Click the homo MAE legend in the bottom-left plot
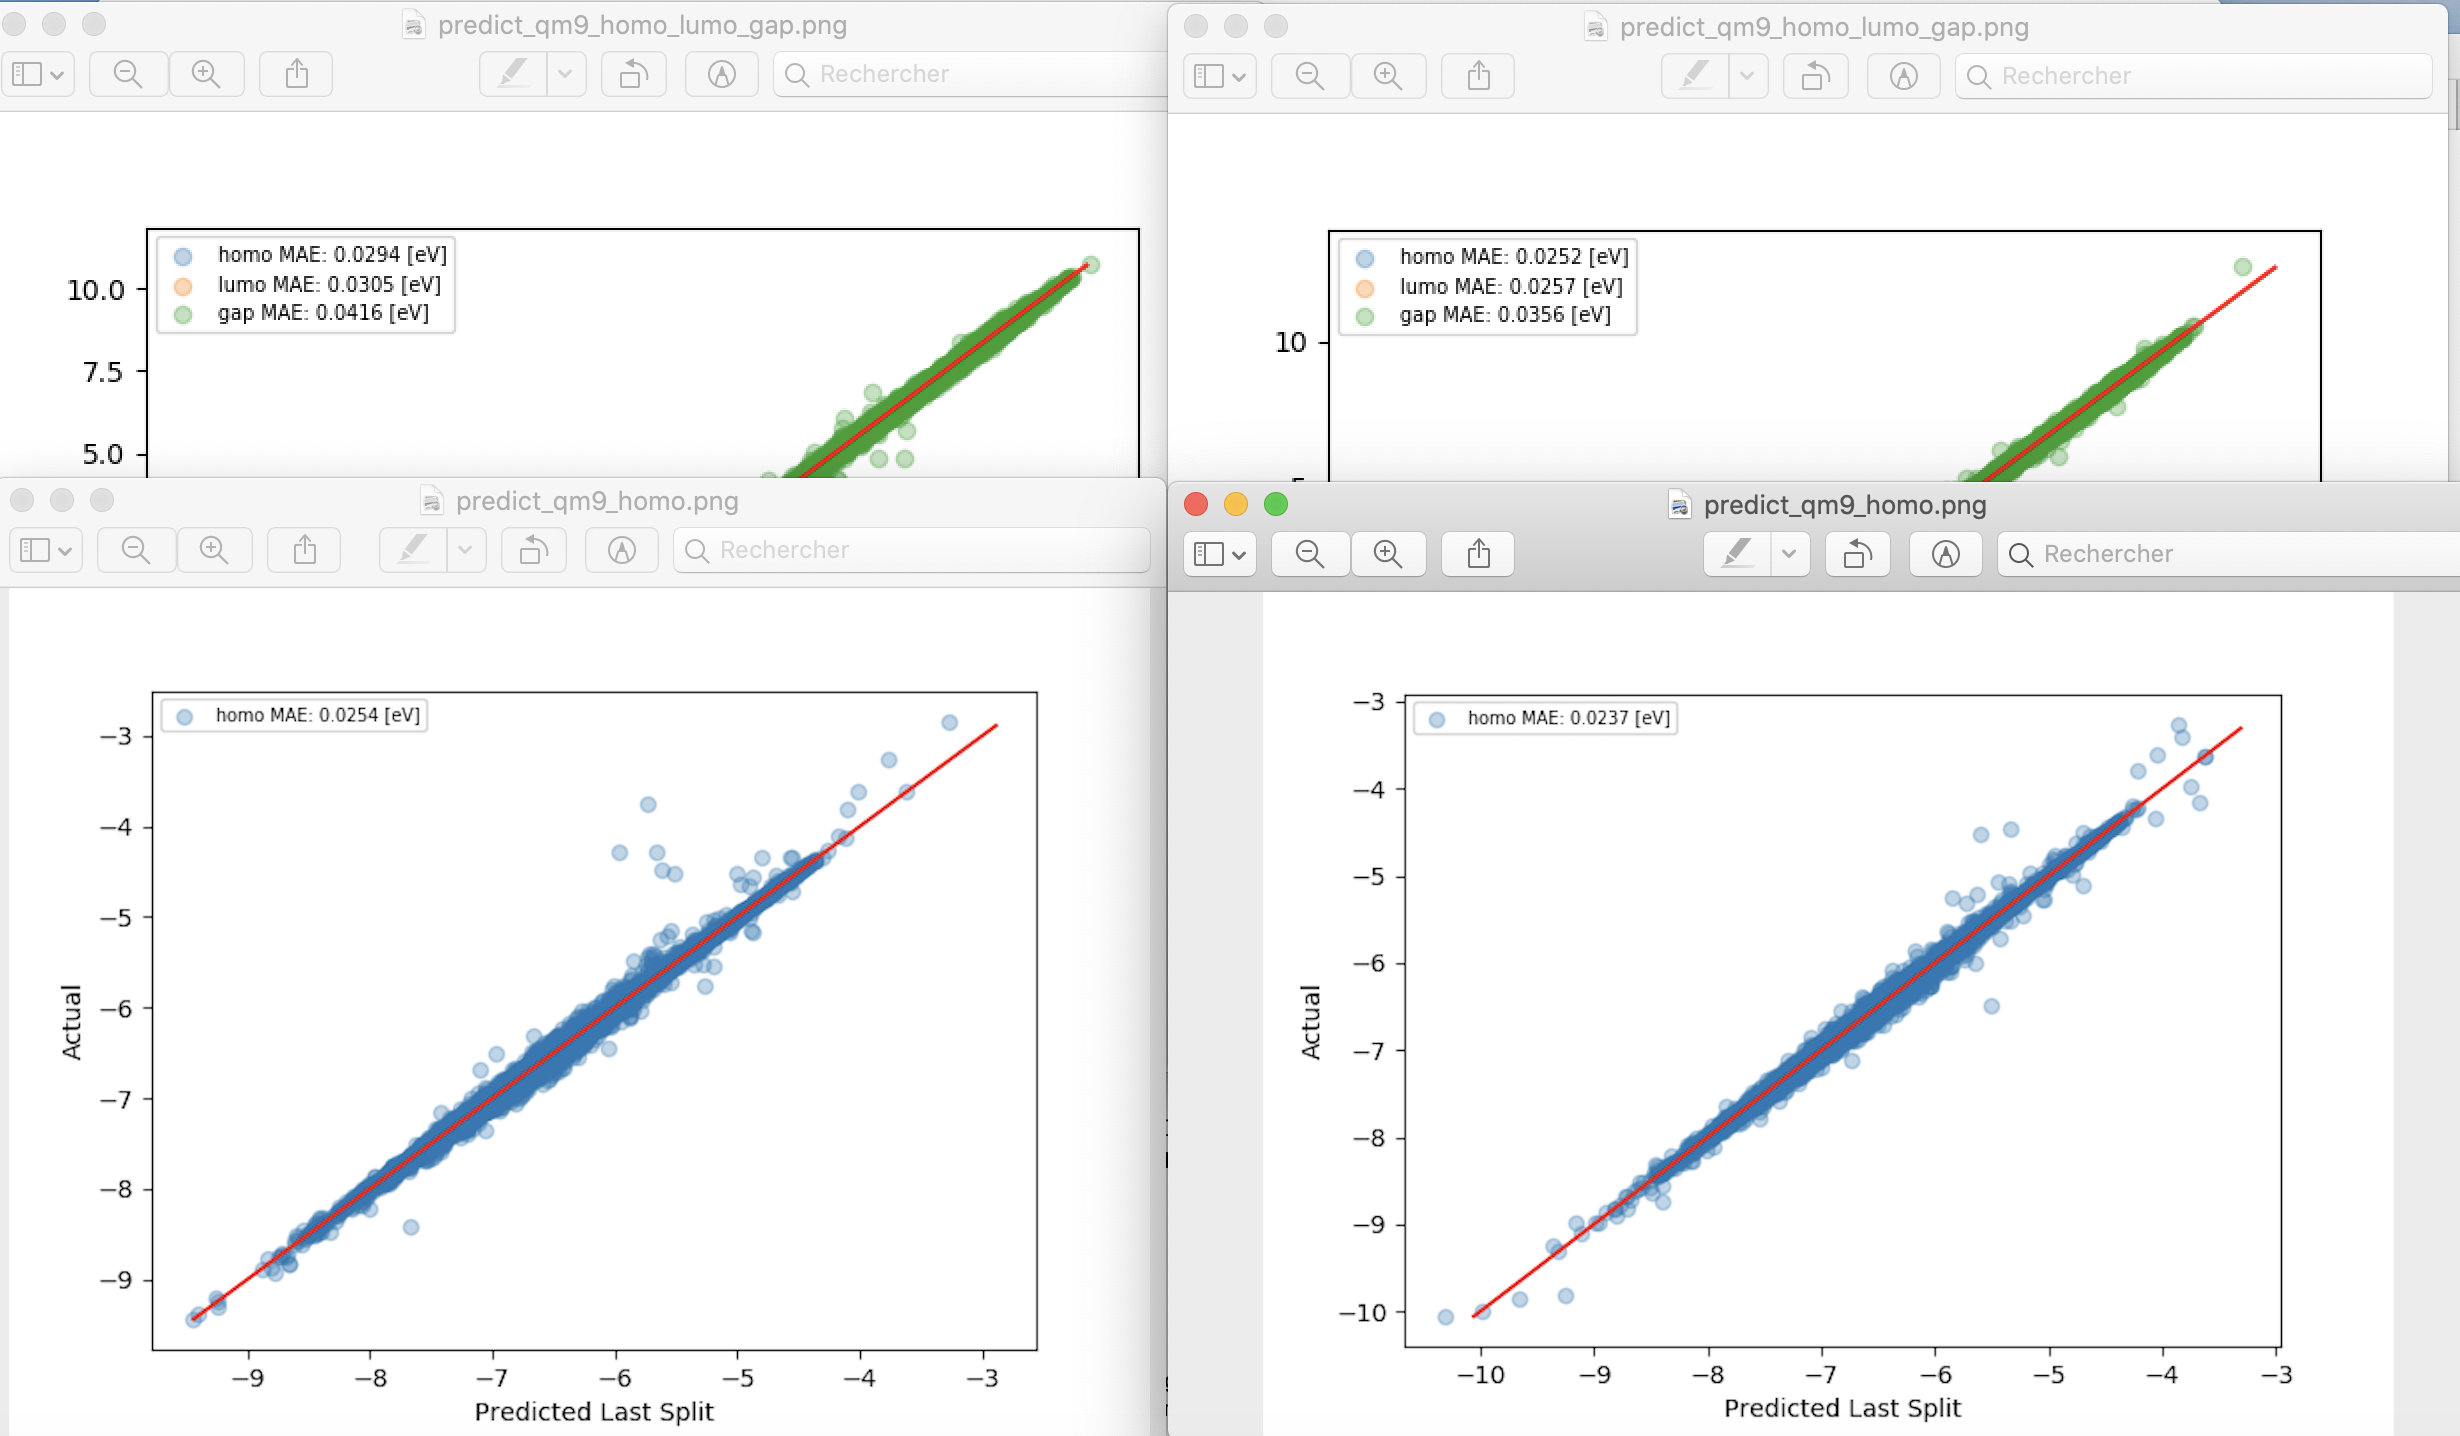 coord(294,714)
